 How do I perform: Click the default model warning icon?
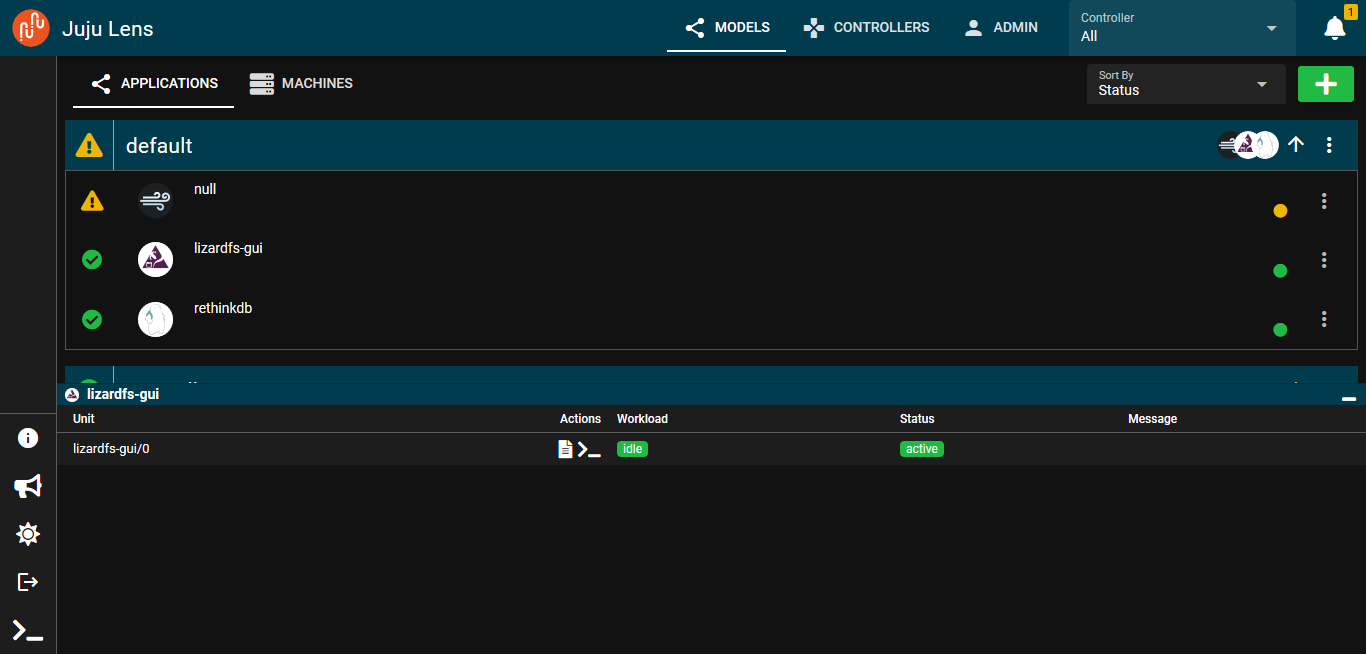point(90,146)
